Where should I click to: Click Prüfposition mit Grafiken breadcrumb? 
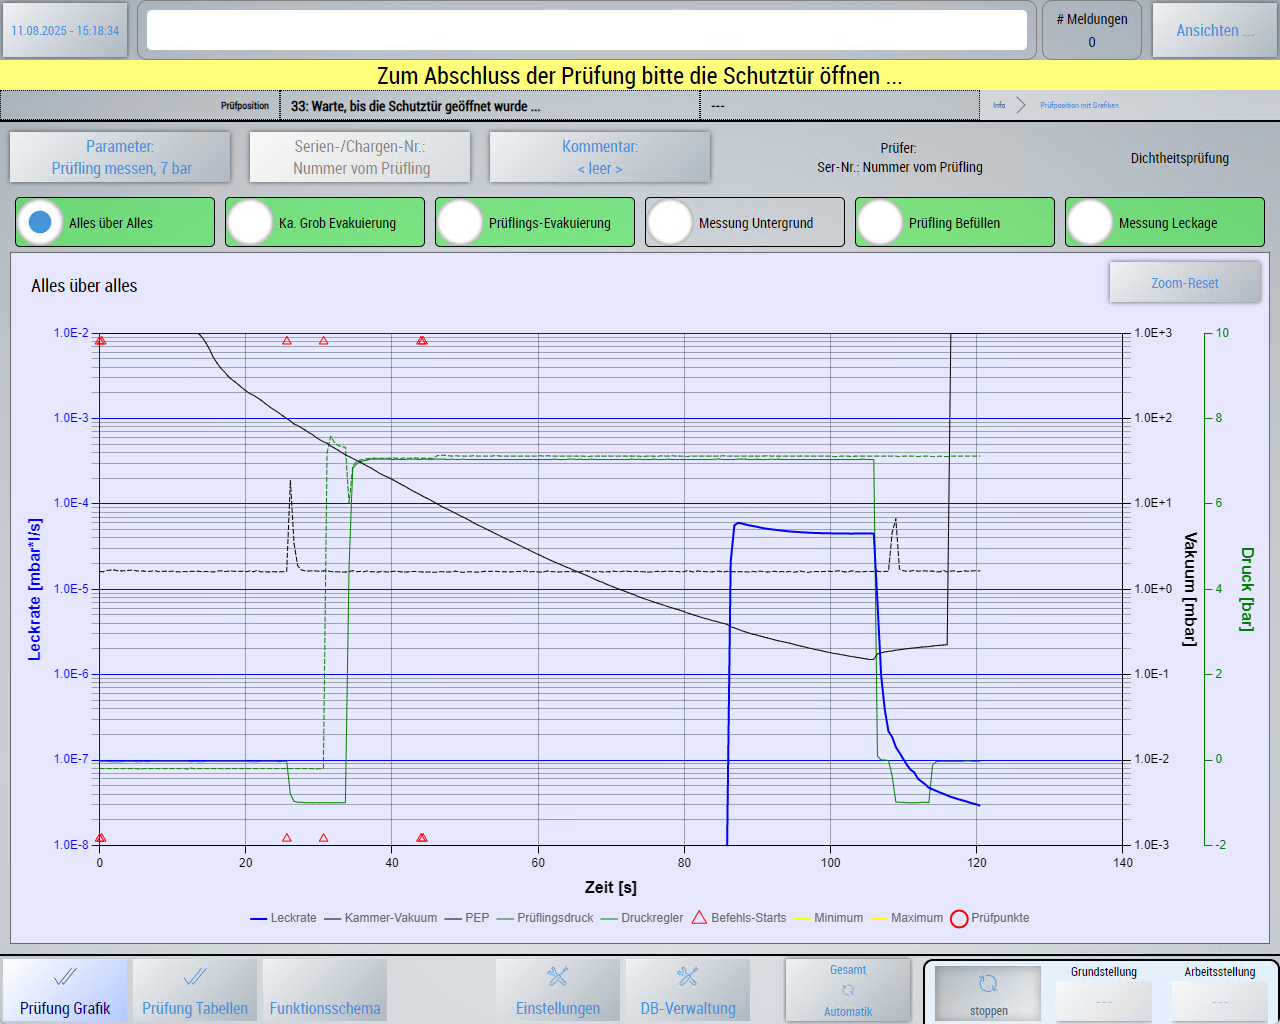(x=1079, y=105)
